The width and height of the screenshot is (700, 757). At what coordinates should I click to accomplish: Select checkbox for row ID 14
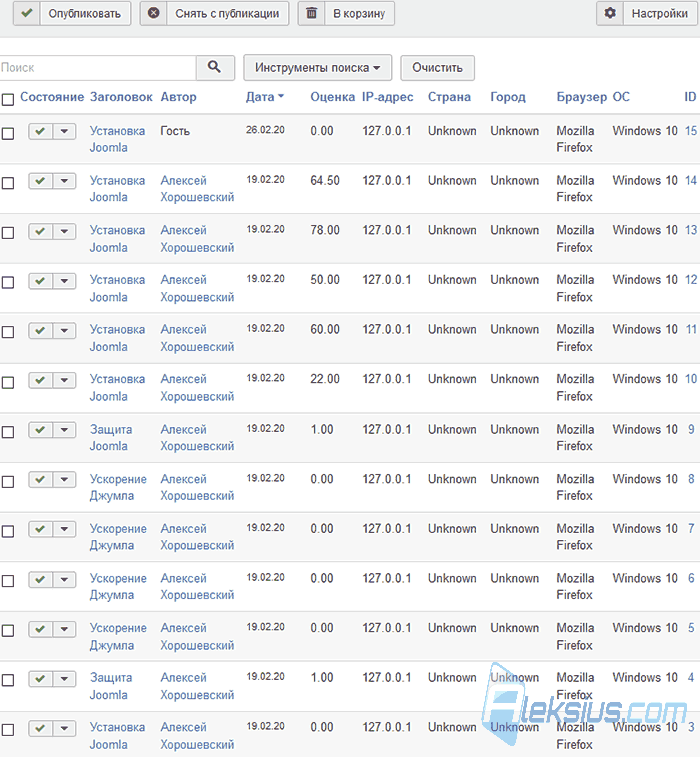point(8,183)
